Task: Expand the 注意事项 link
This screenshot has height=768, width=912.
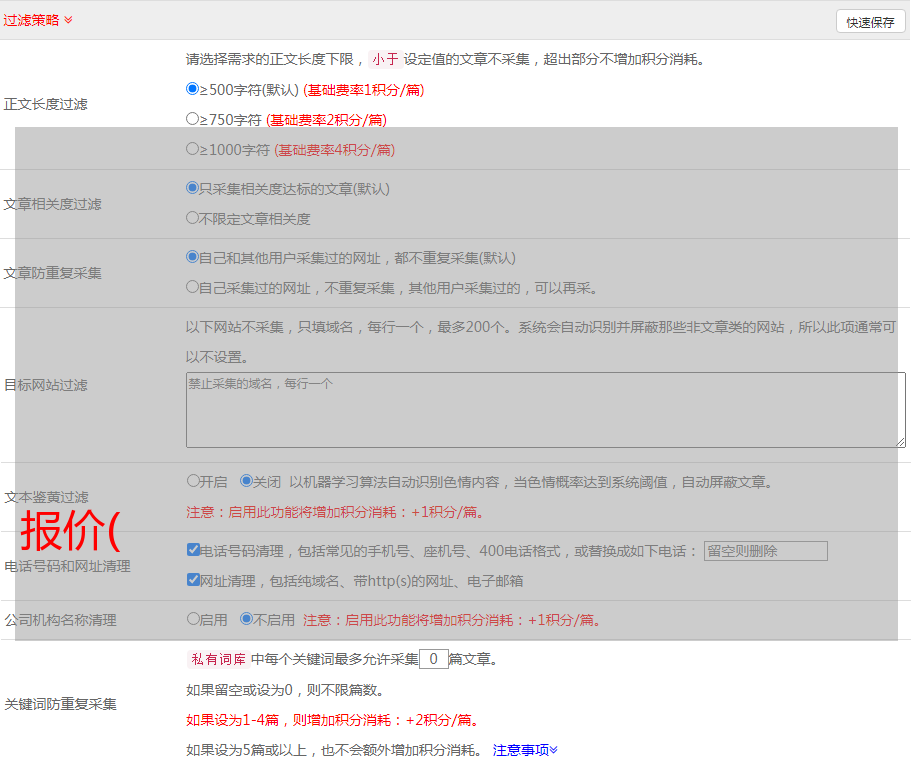Action: (x=525, y=749)
